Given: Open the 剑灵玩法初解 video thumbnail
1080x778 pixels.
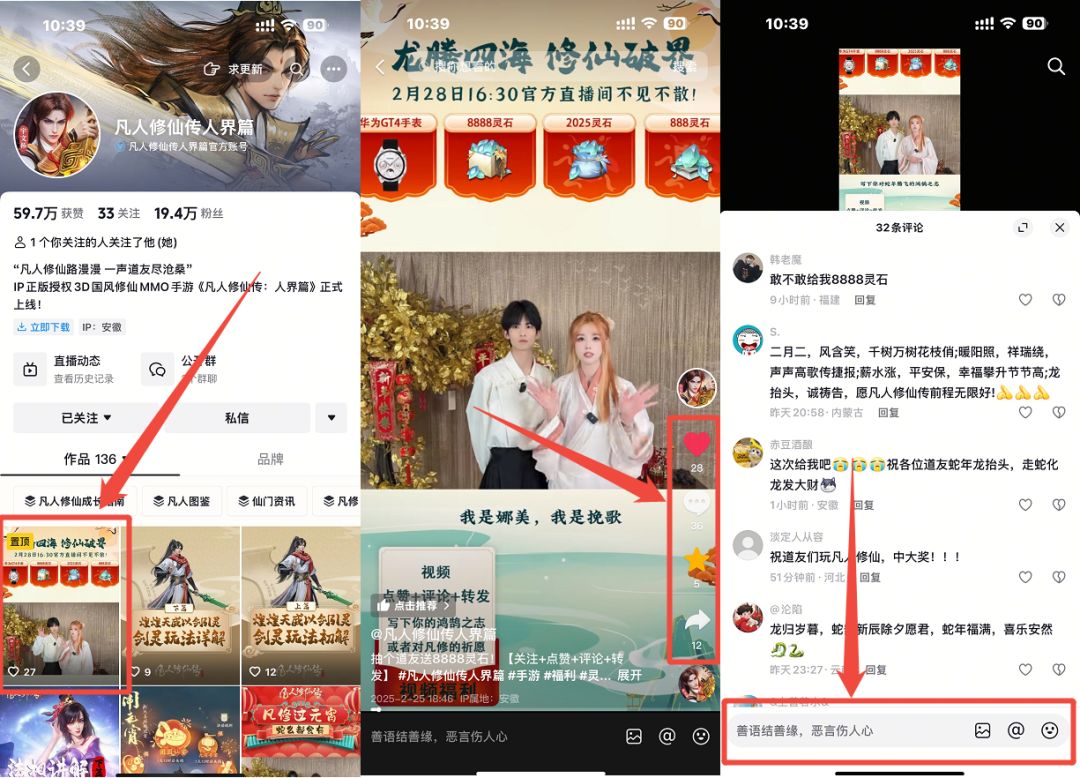Looking at the screenshot, I should click(x=300, y=605).
